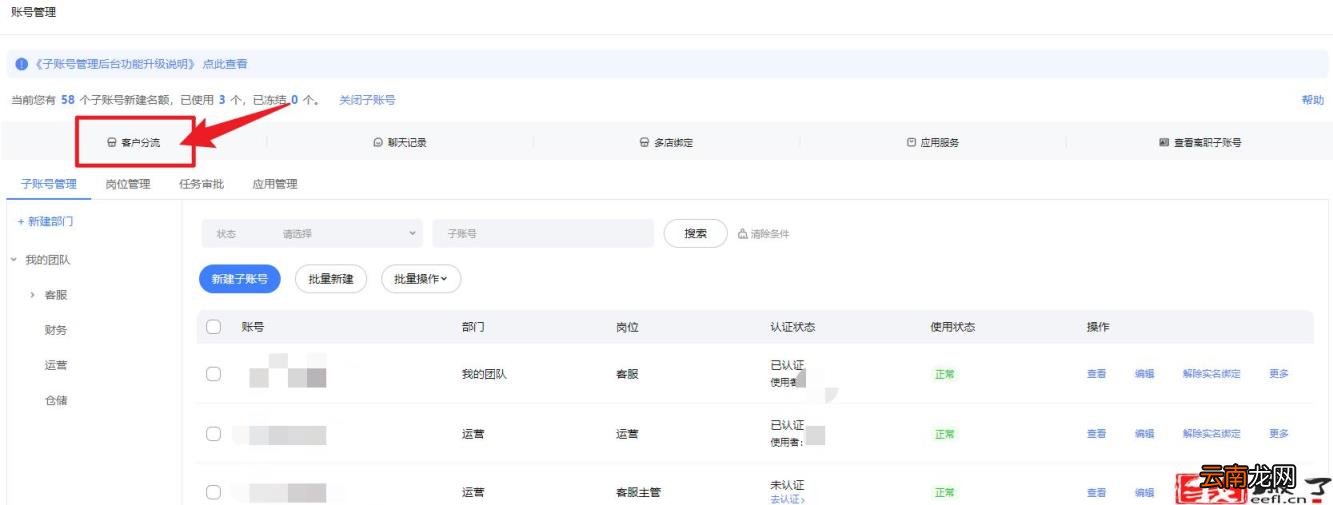Viewport: 1333px width, 505px height.
Task: Select 客服 in the department tree
Action: point(56,295)
